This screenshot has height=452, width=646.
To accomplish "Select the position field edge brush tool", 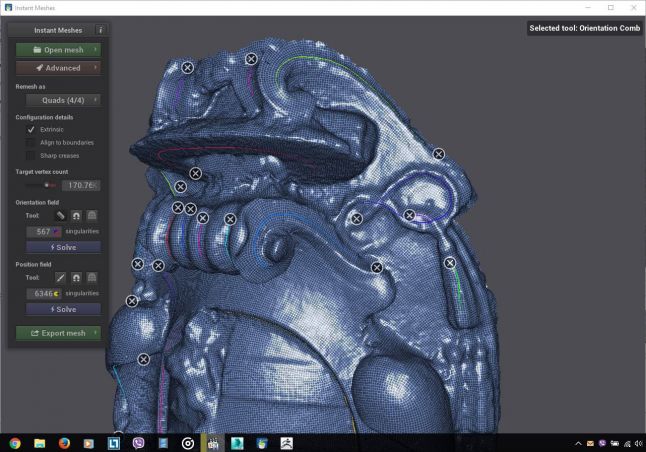I will (60, 277).
